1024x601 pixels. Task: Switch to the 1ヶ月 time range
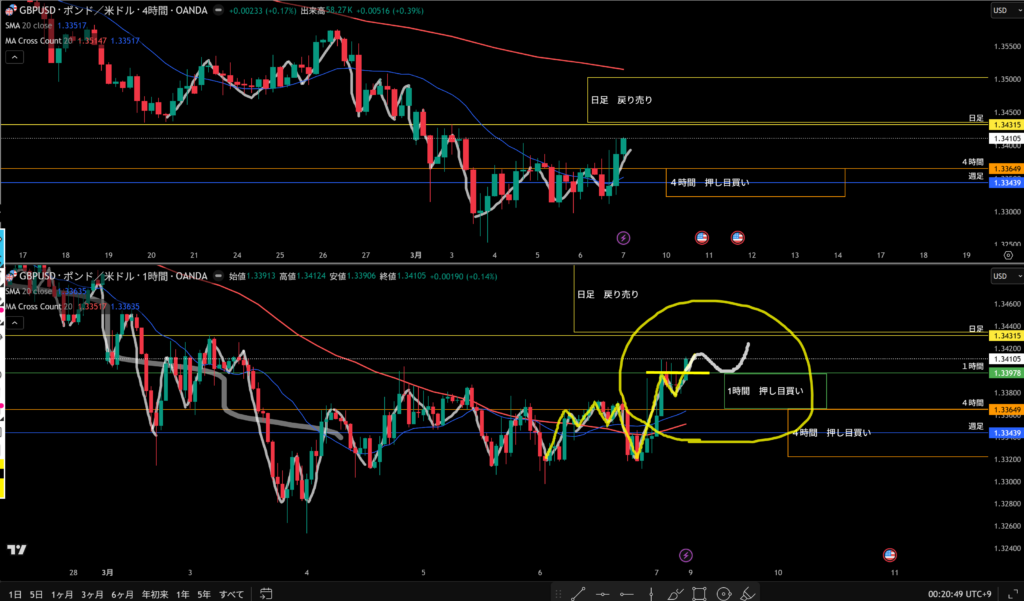[x=64, y=593]
